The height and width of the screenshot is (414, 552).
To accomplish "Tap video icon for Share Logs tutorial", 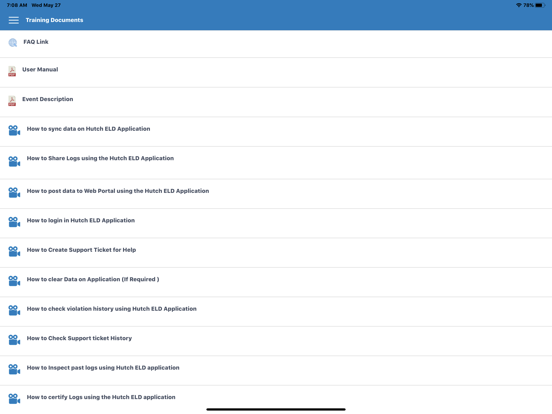I will [x=14, y=161].
